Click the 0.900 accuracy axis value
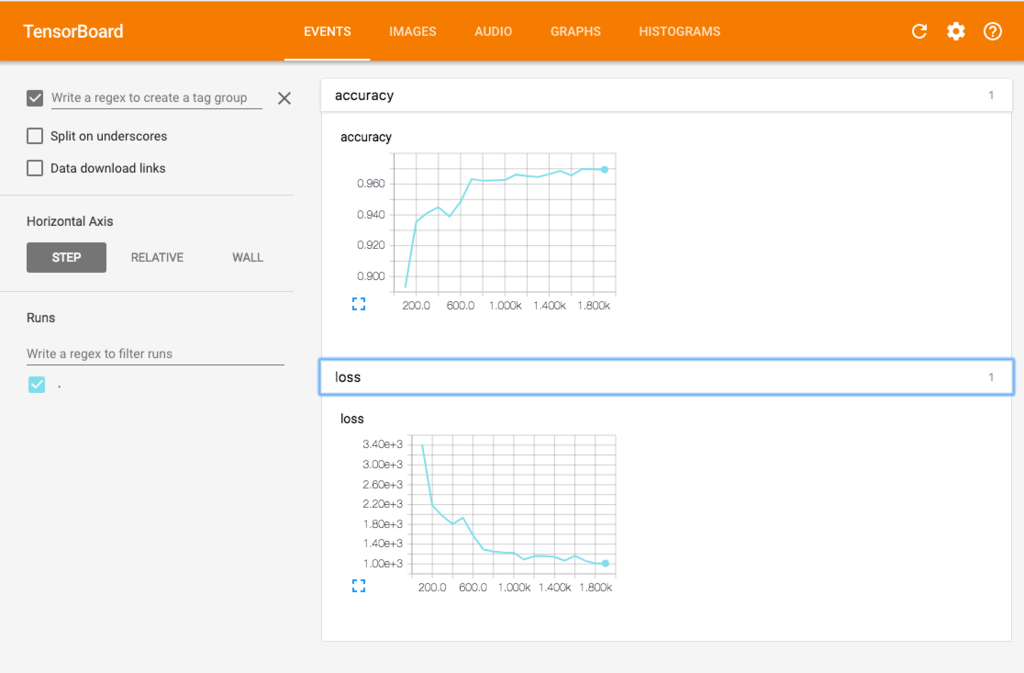Viewport: 1024px width, 673px height. (371, 276)
